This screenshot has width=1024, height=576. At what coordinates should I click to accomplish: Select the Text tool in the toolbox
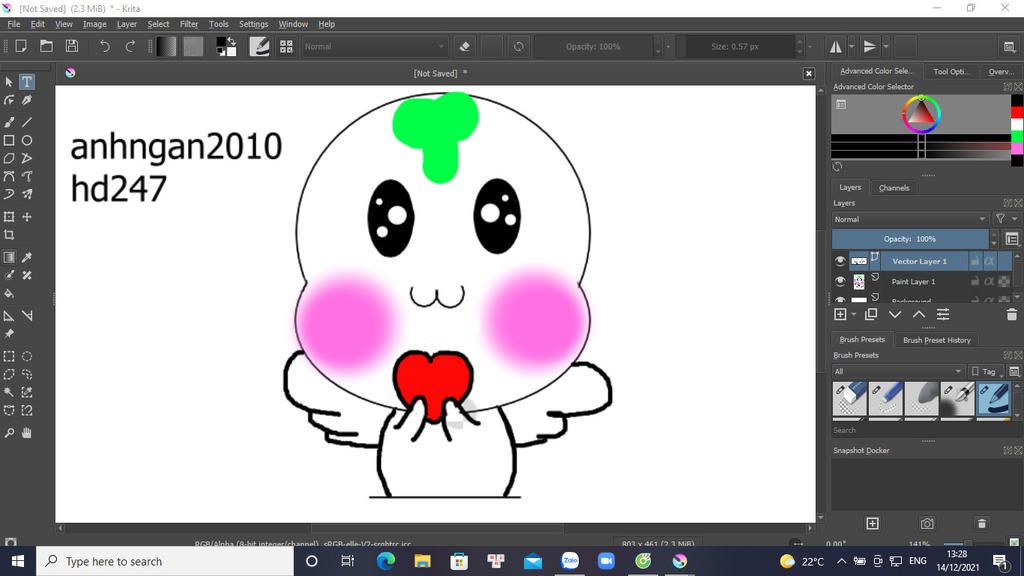click(27, 82)
